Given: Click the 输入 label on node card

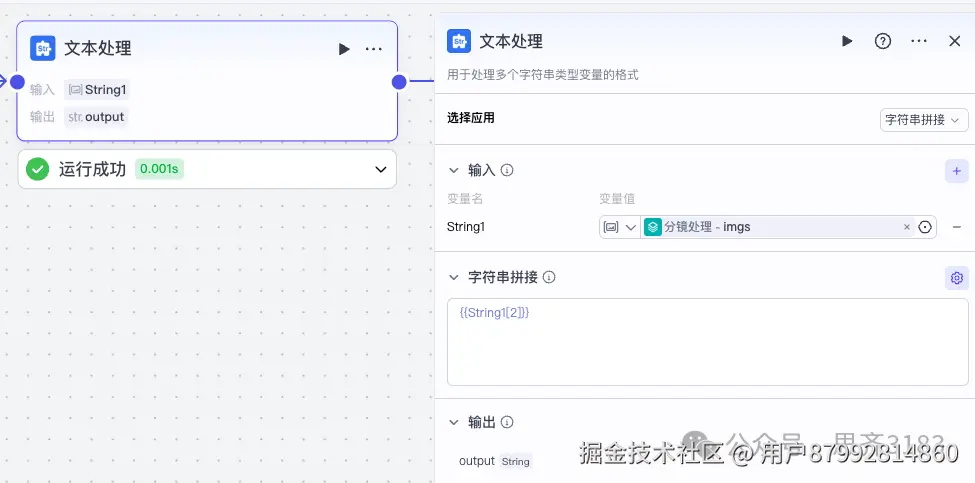Looking at the screenshot, I should [x=42, y=90].
